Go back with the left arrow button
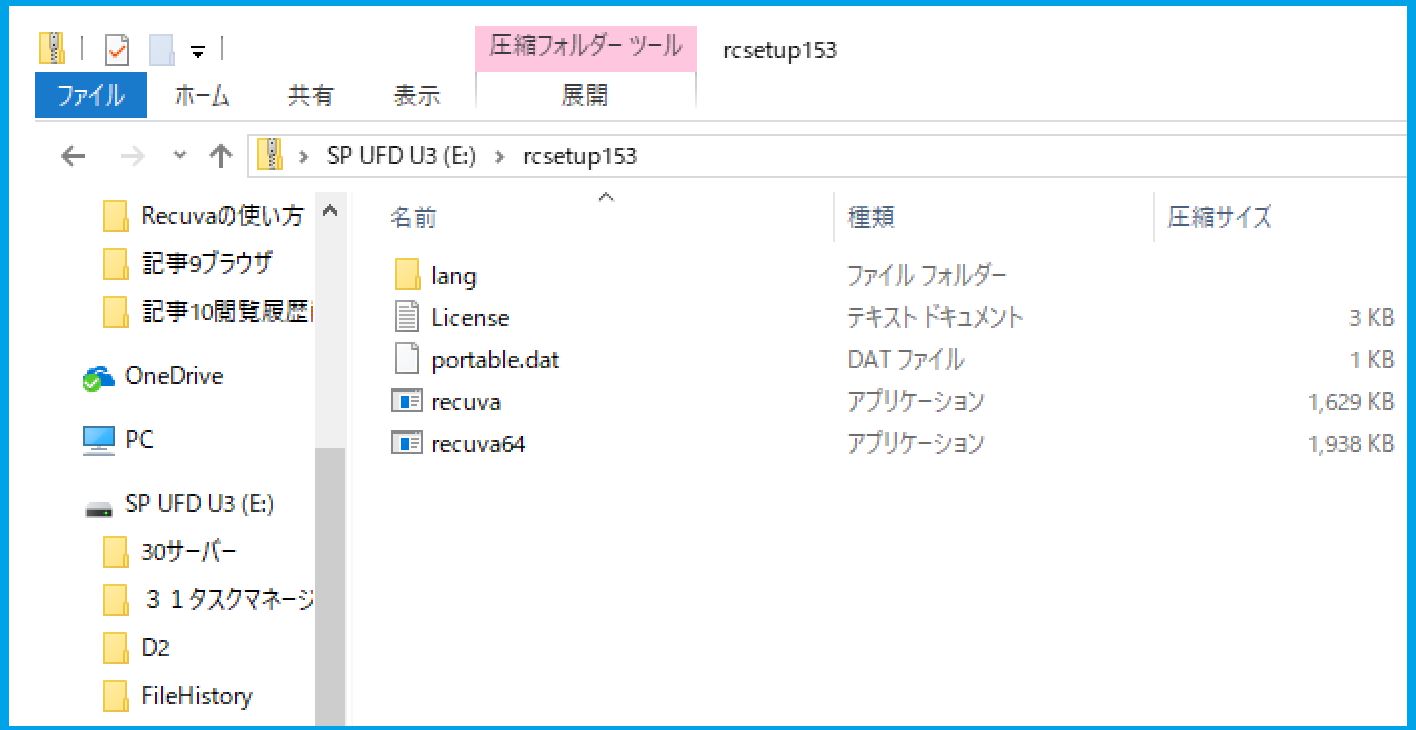 tap(73, 156)
